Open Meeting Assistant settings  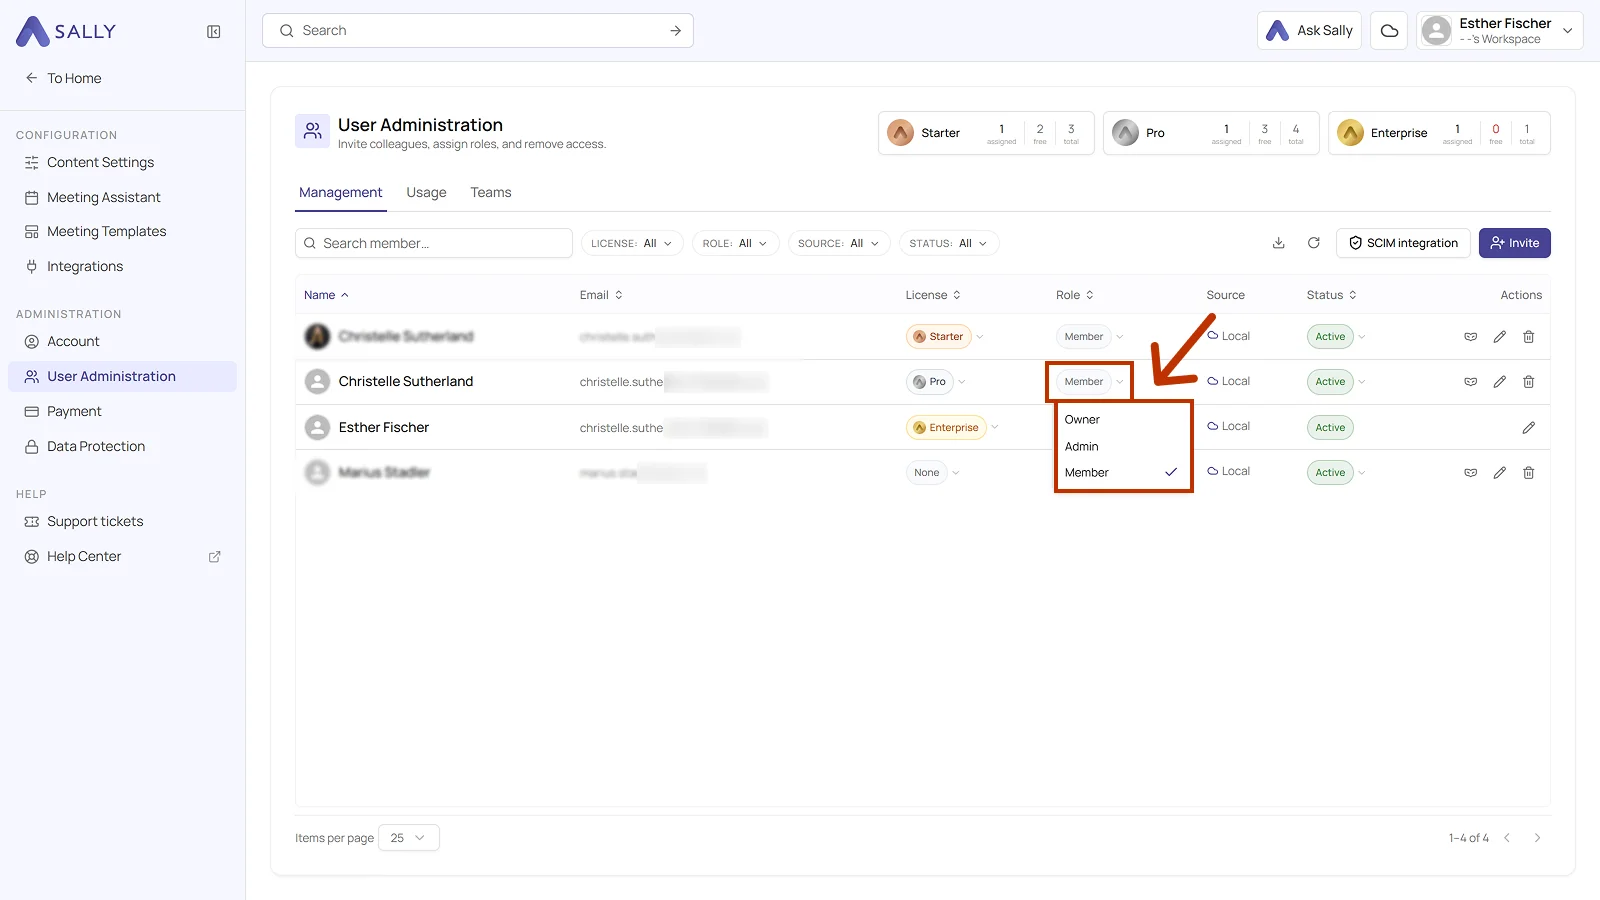pyautogui.click(x=122, y=198)
